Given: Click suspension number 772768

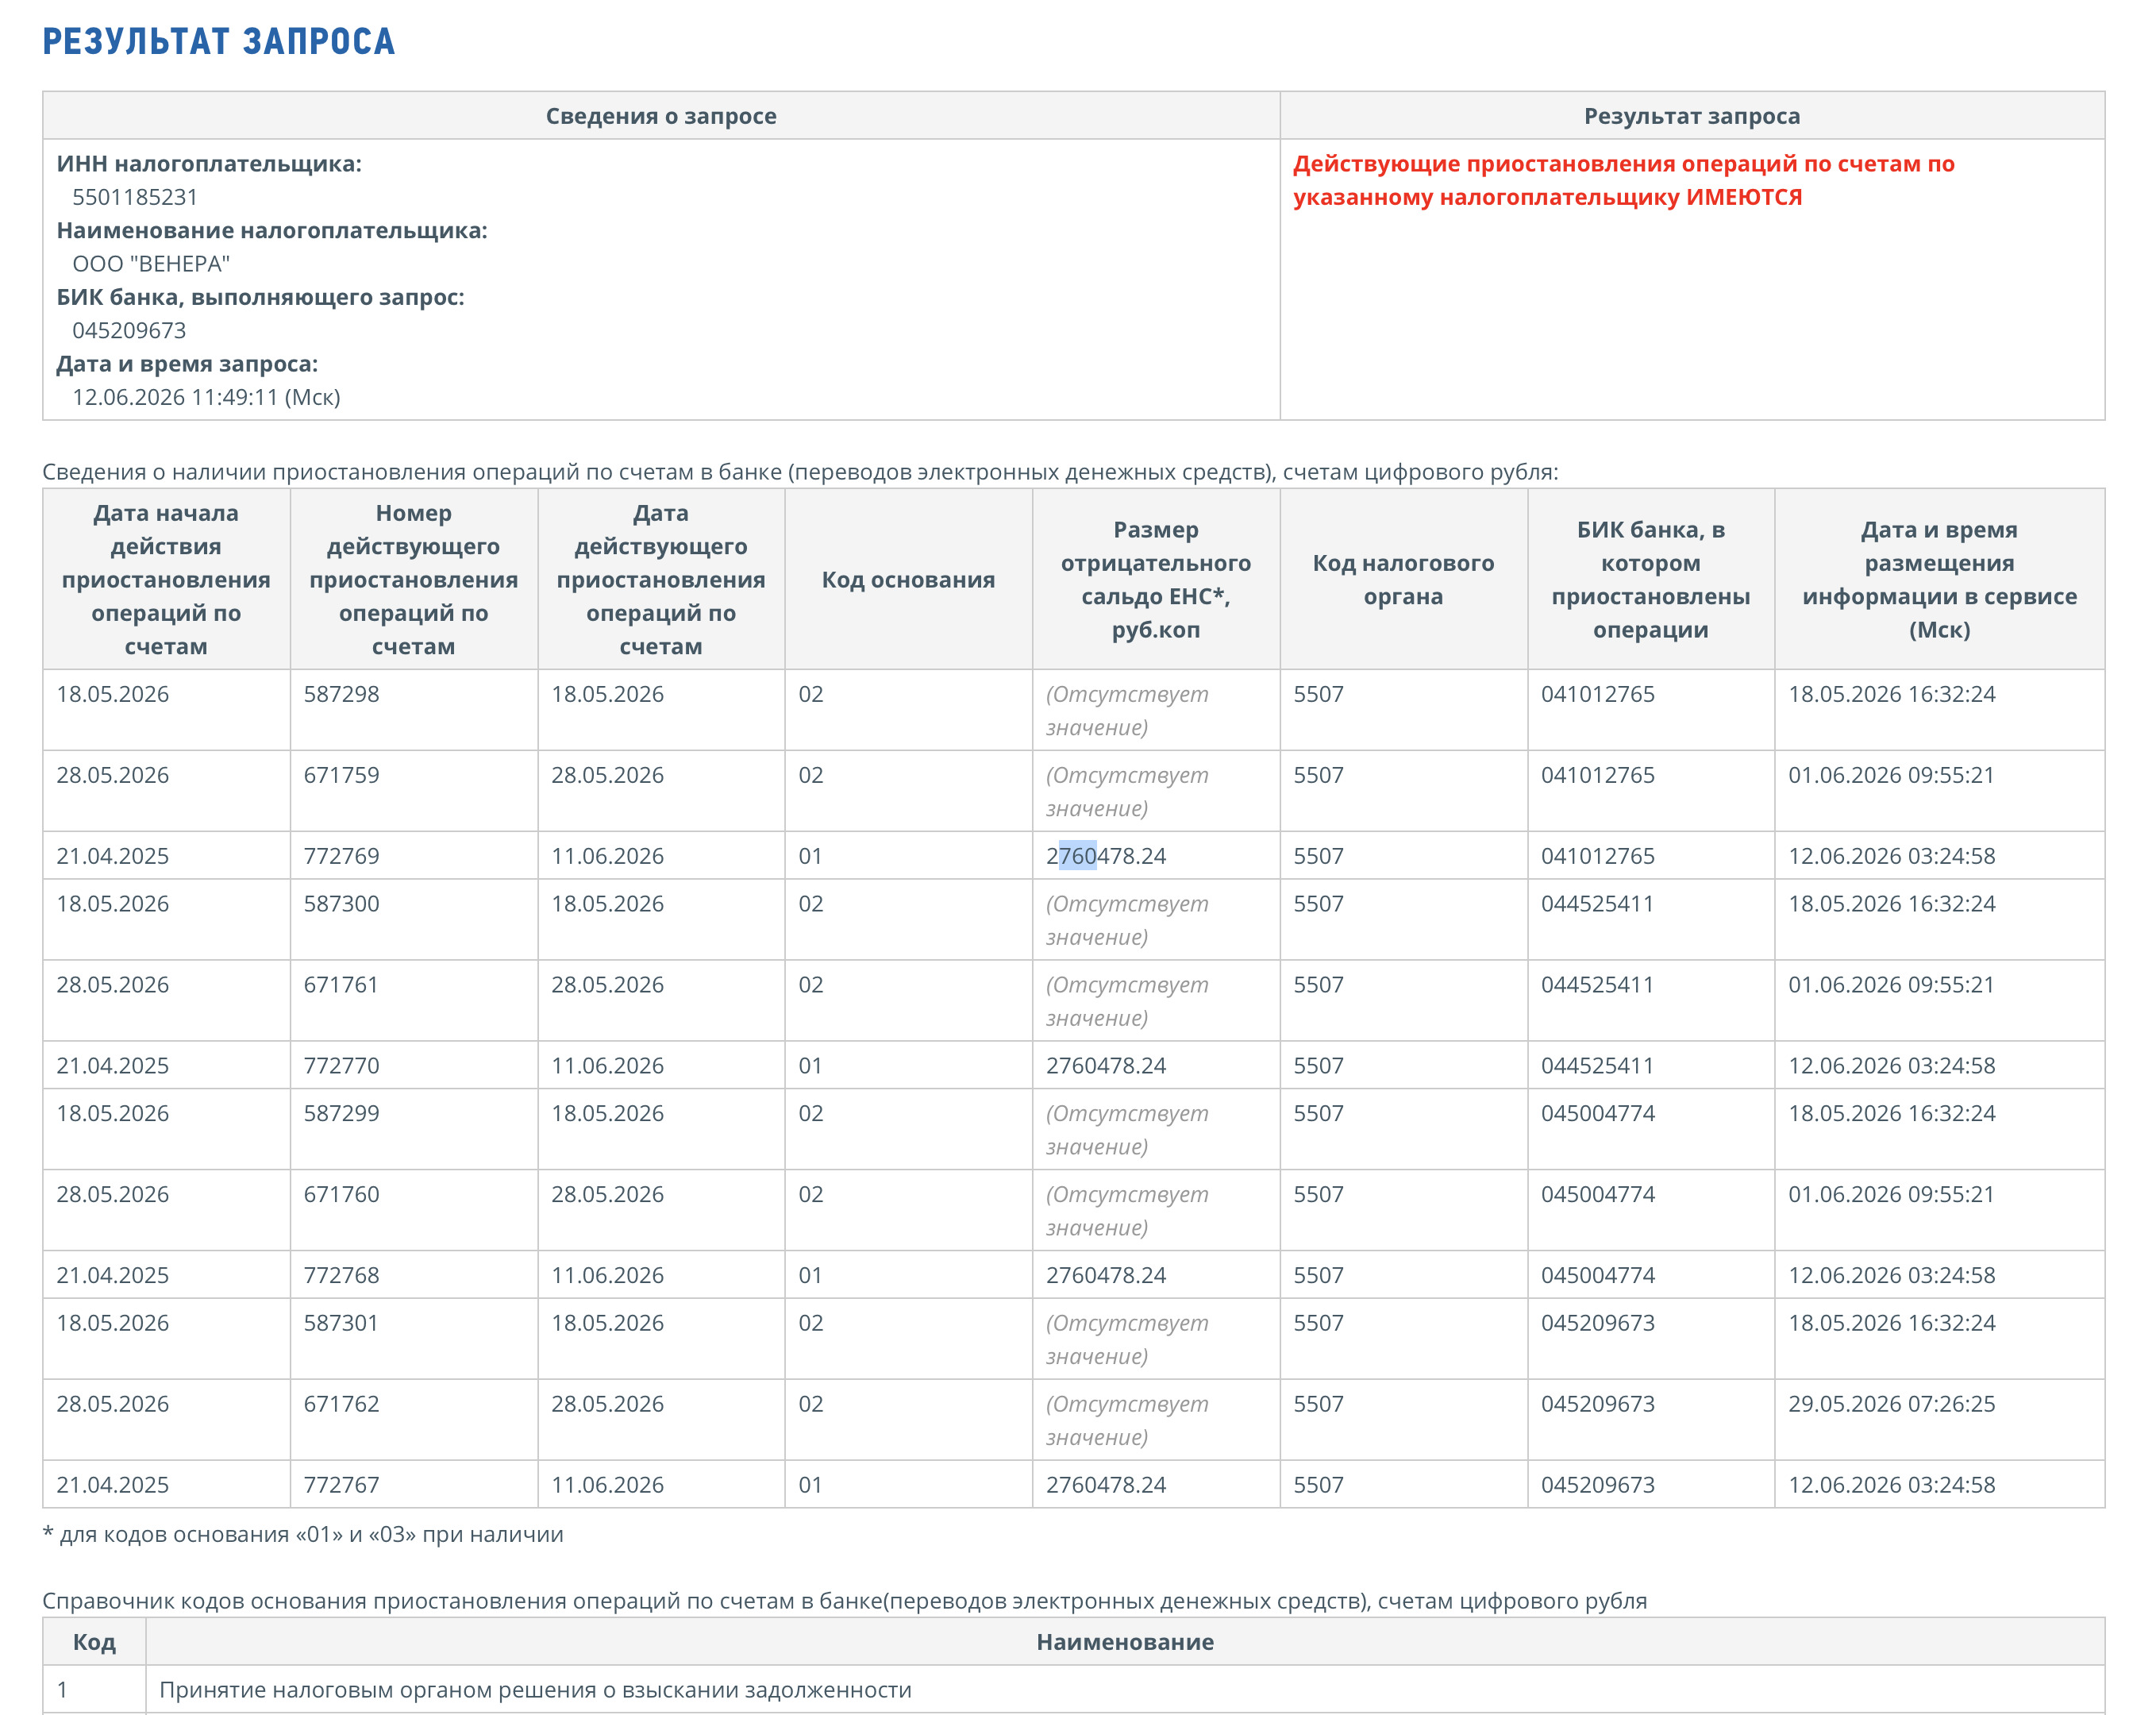Looking at the screenshot, I should (x=342, y=1276).
